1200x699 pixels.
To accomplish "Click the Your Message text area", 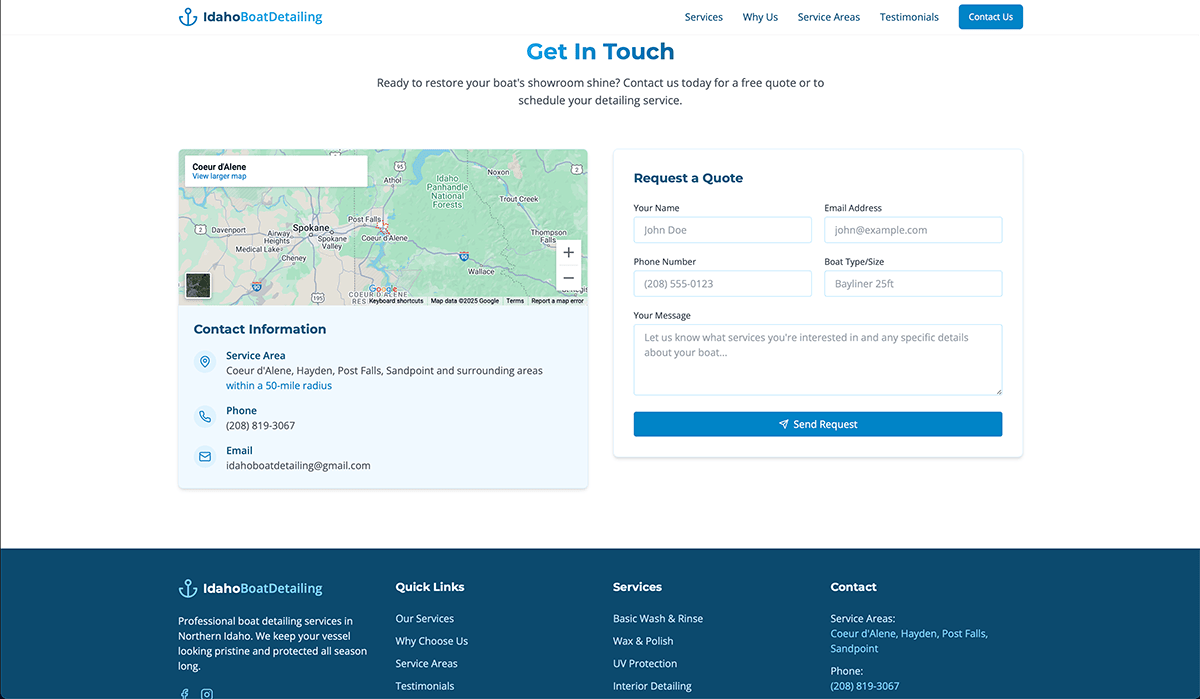I will (x=817, y=359).
